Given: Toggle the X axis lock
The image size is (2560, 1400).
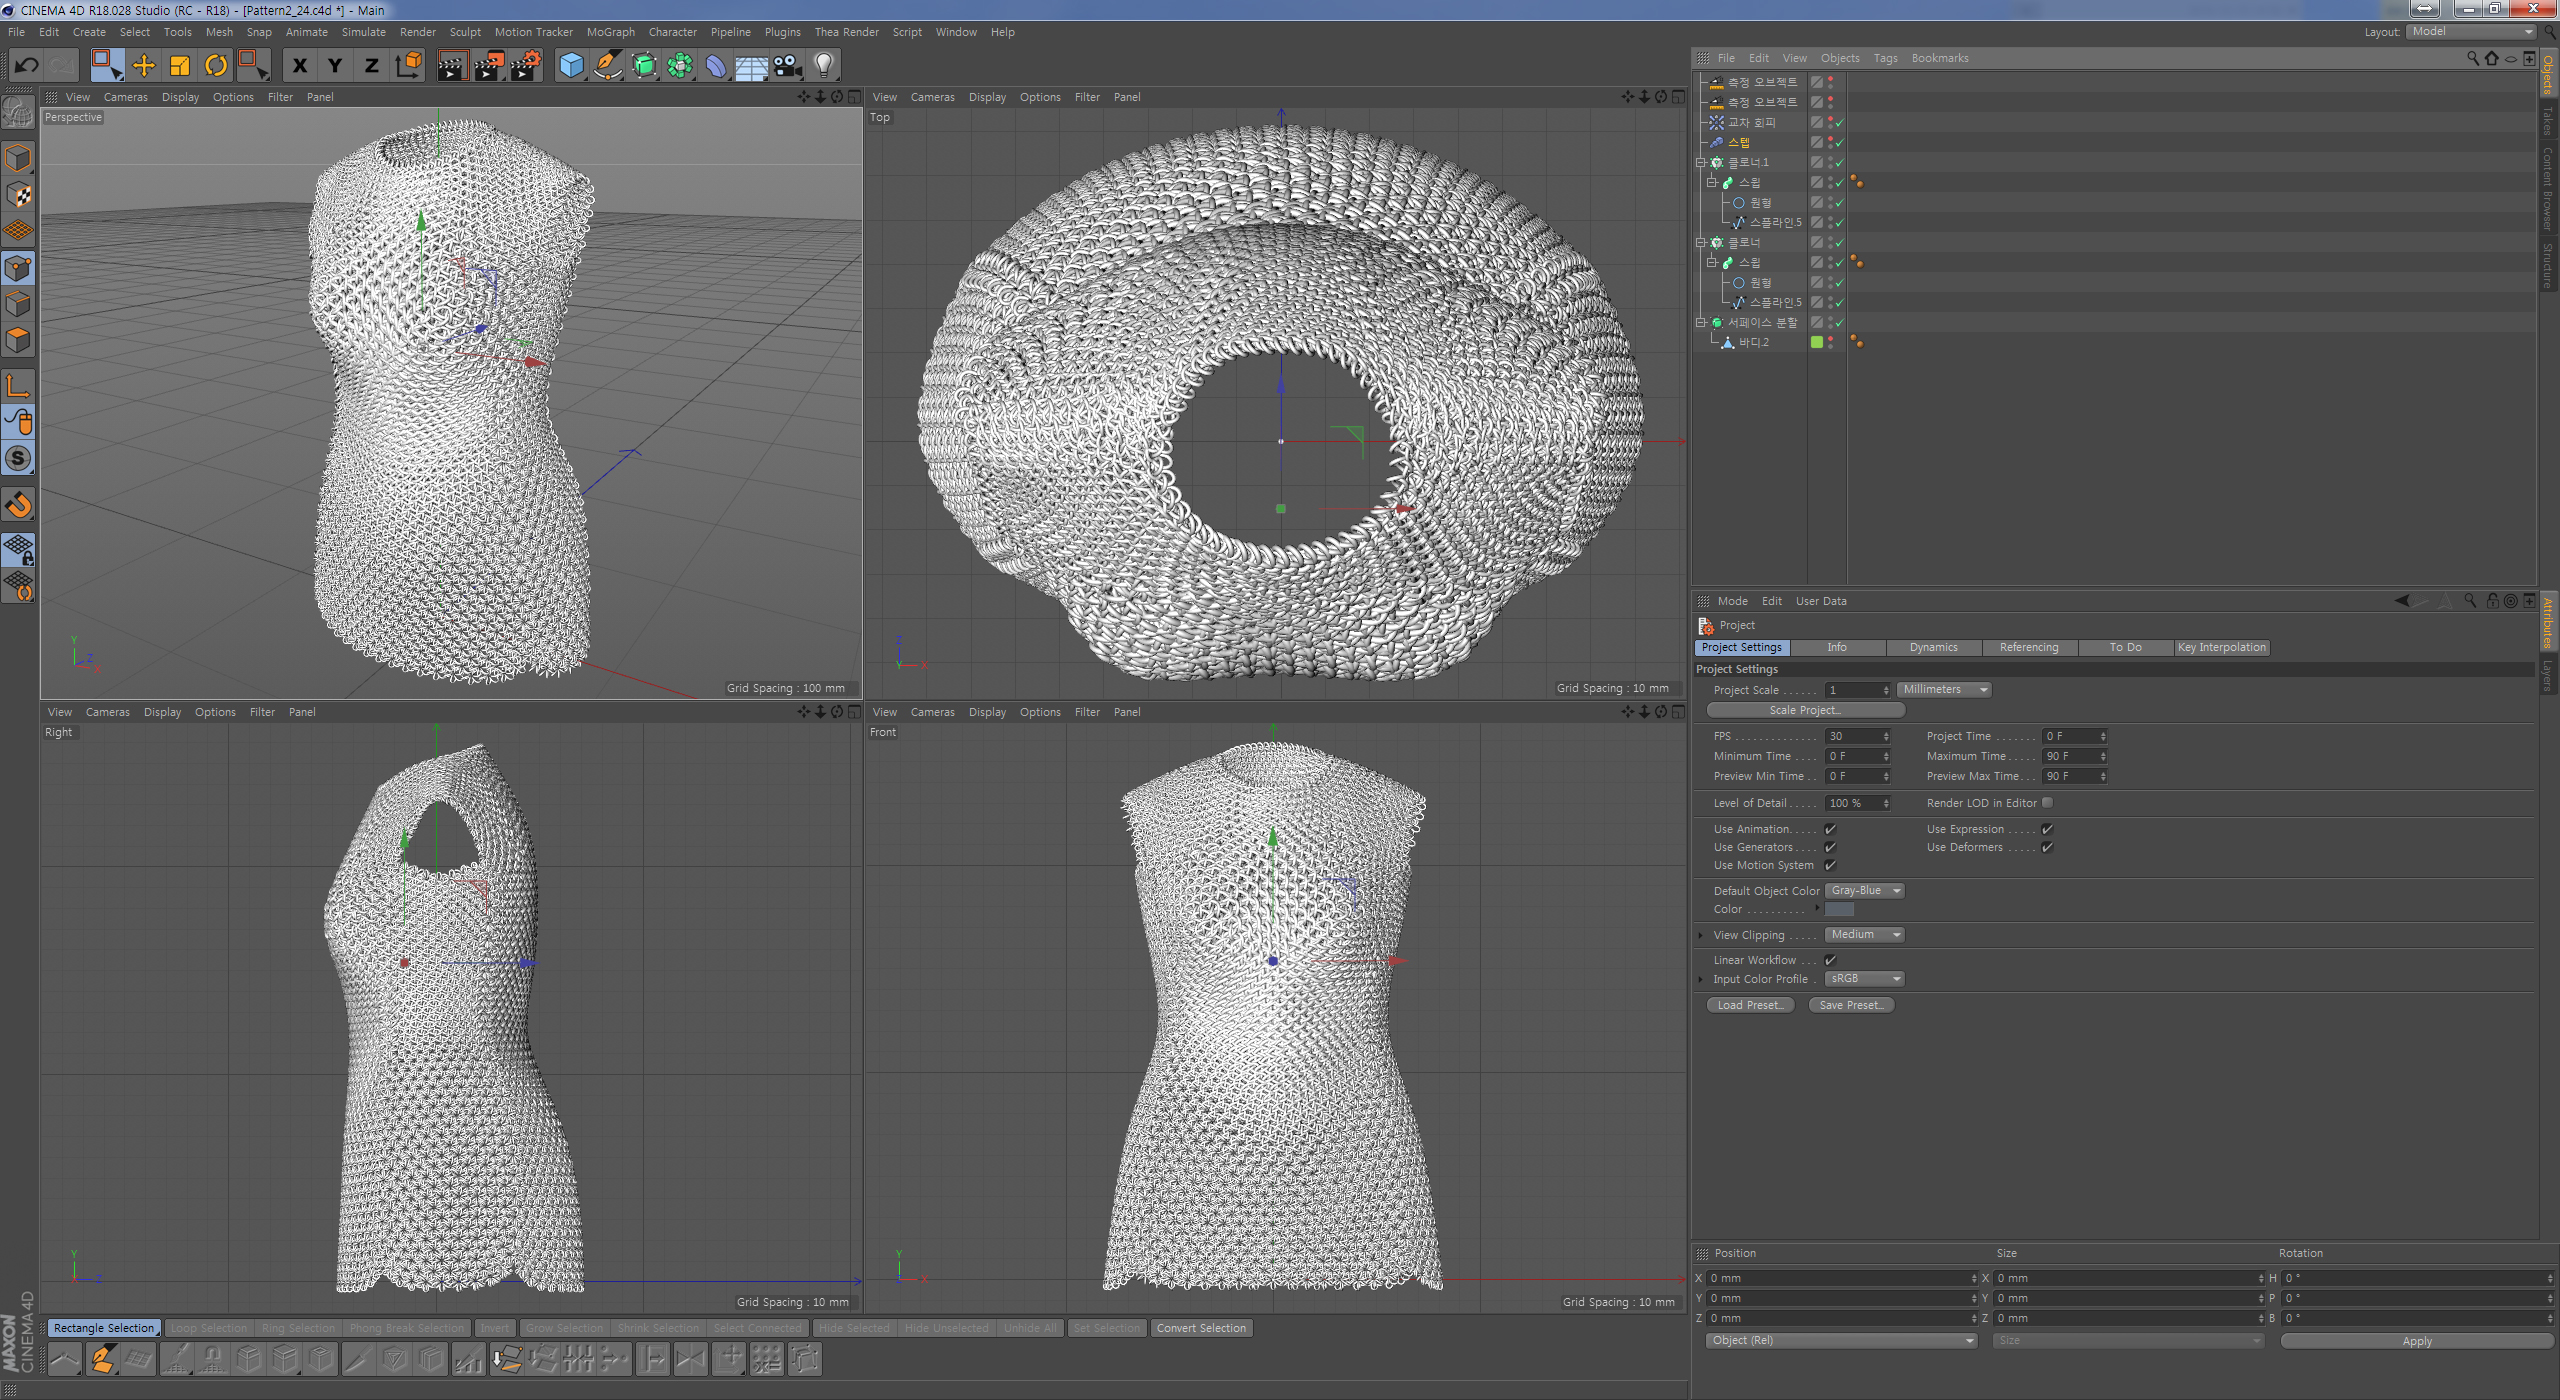Looking at the screenshot, I should tap(299, 66).
